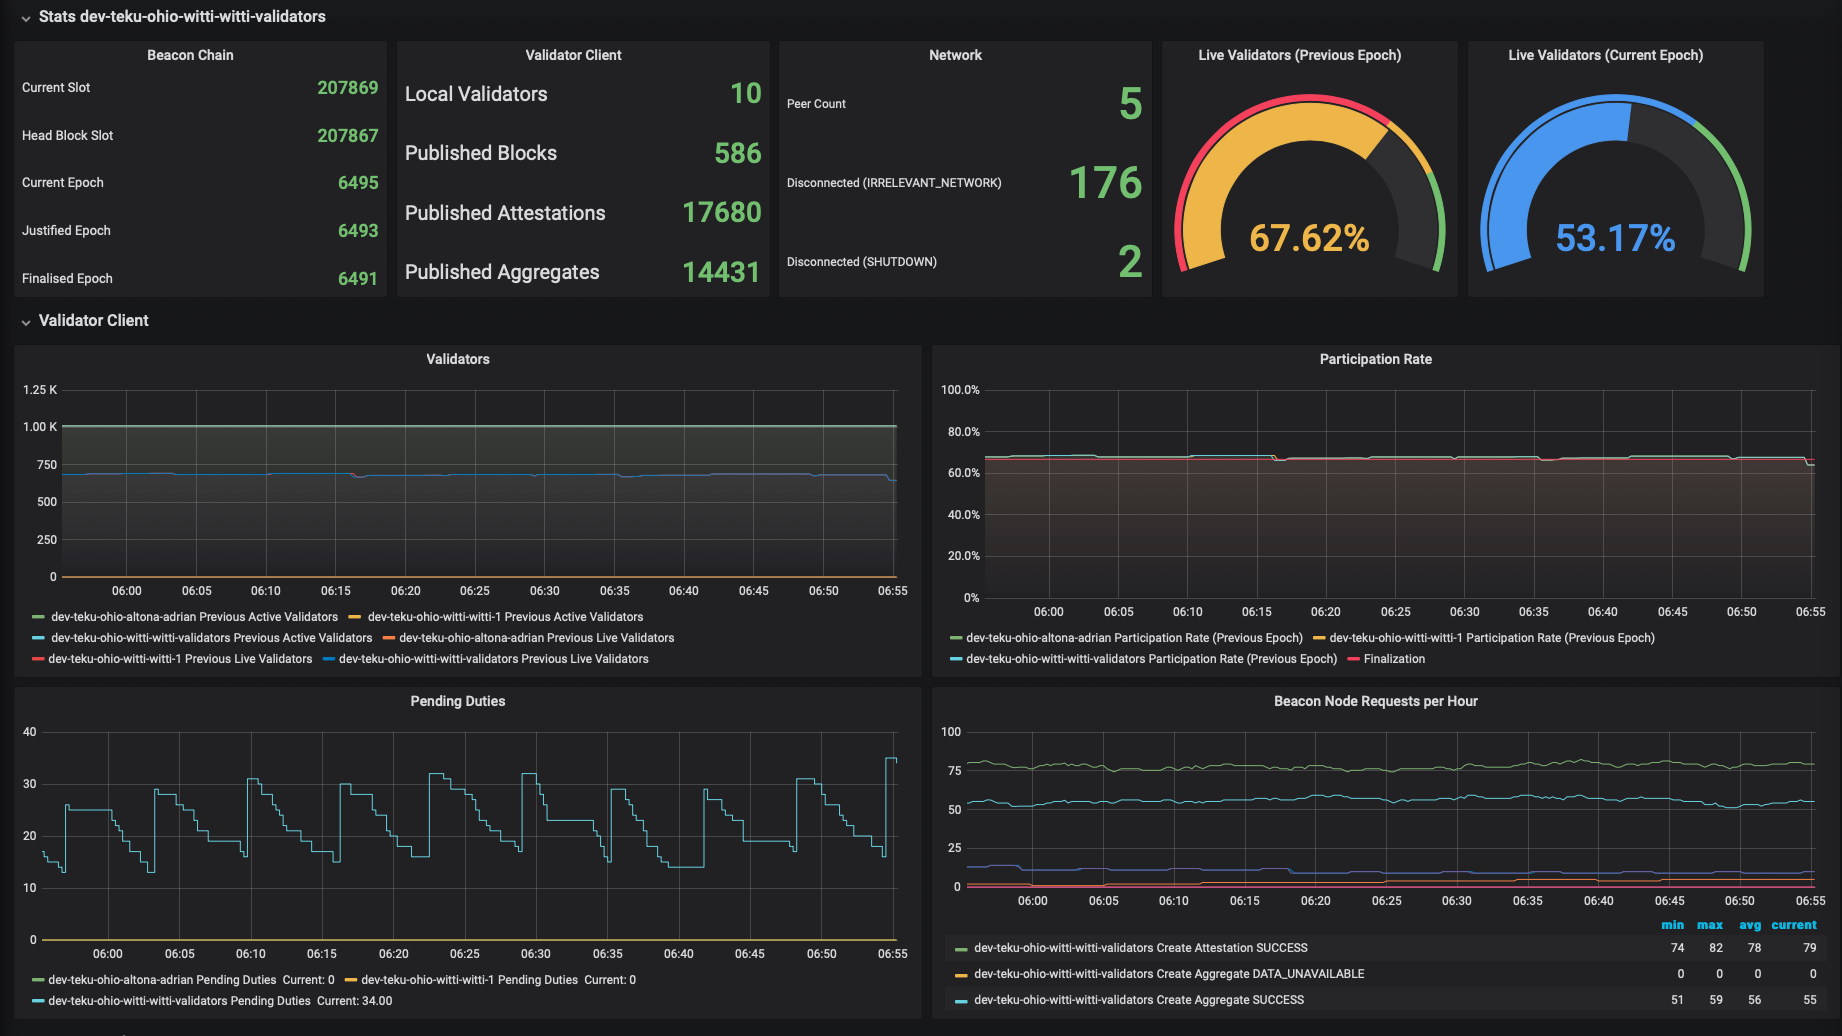The width and height of the screenshot is (1842, 1036).
Task: Sort legend by the avg column
Action: pyautogui.click(x=1750, y=925)
